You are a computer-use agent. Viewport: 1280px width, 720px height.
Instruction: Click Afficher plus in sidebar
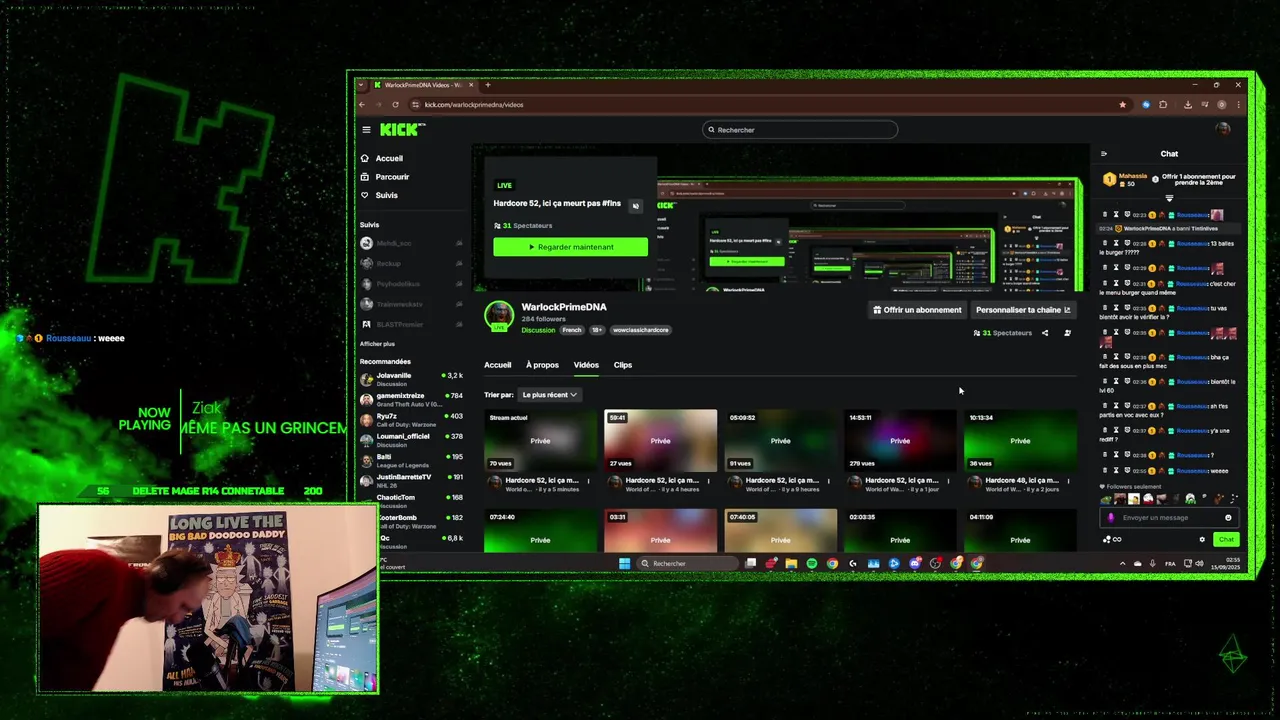(x=377, y=344)
